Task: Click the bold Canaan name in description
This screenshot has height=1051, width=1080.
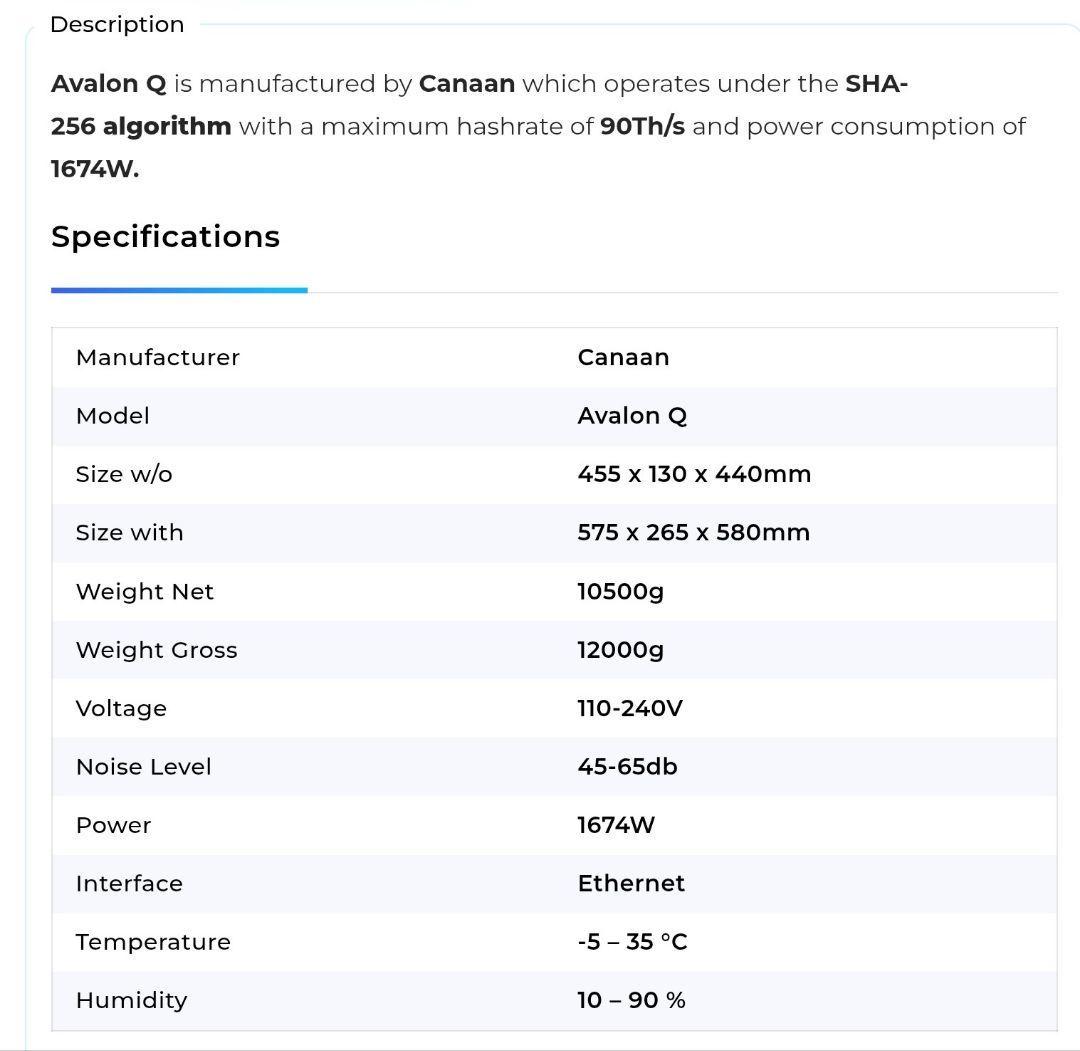Action: (466, 84)
